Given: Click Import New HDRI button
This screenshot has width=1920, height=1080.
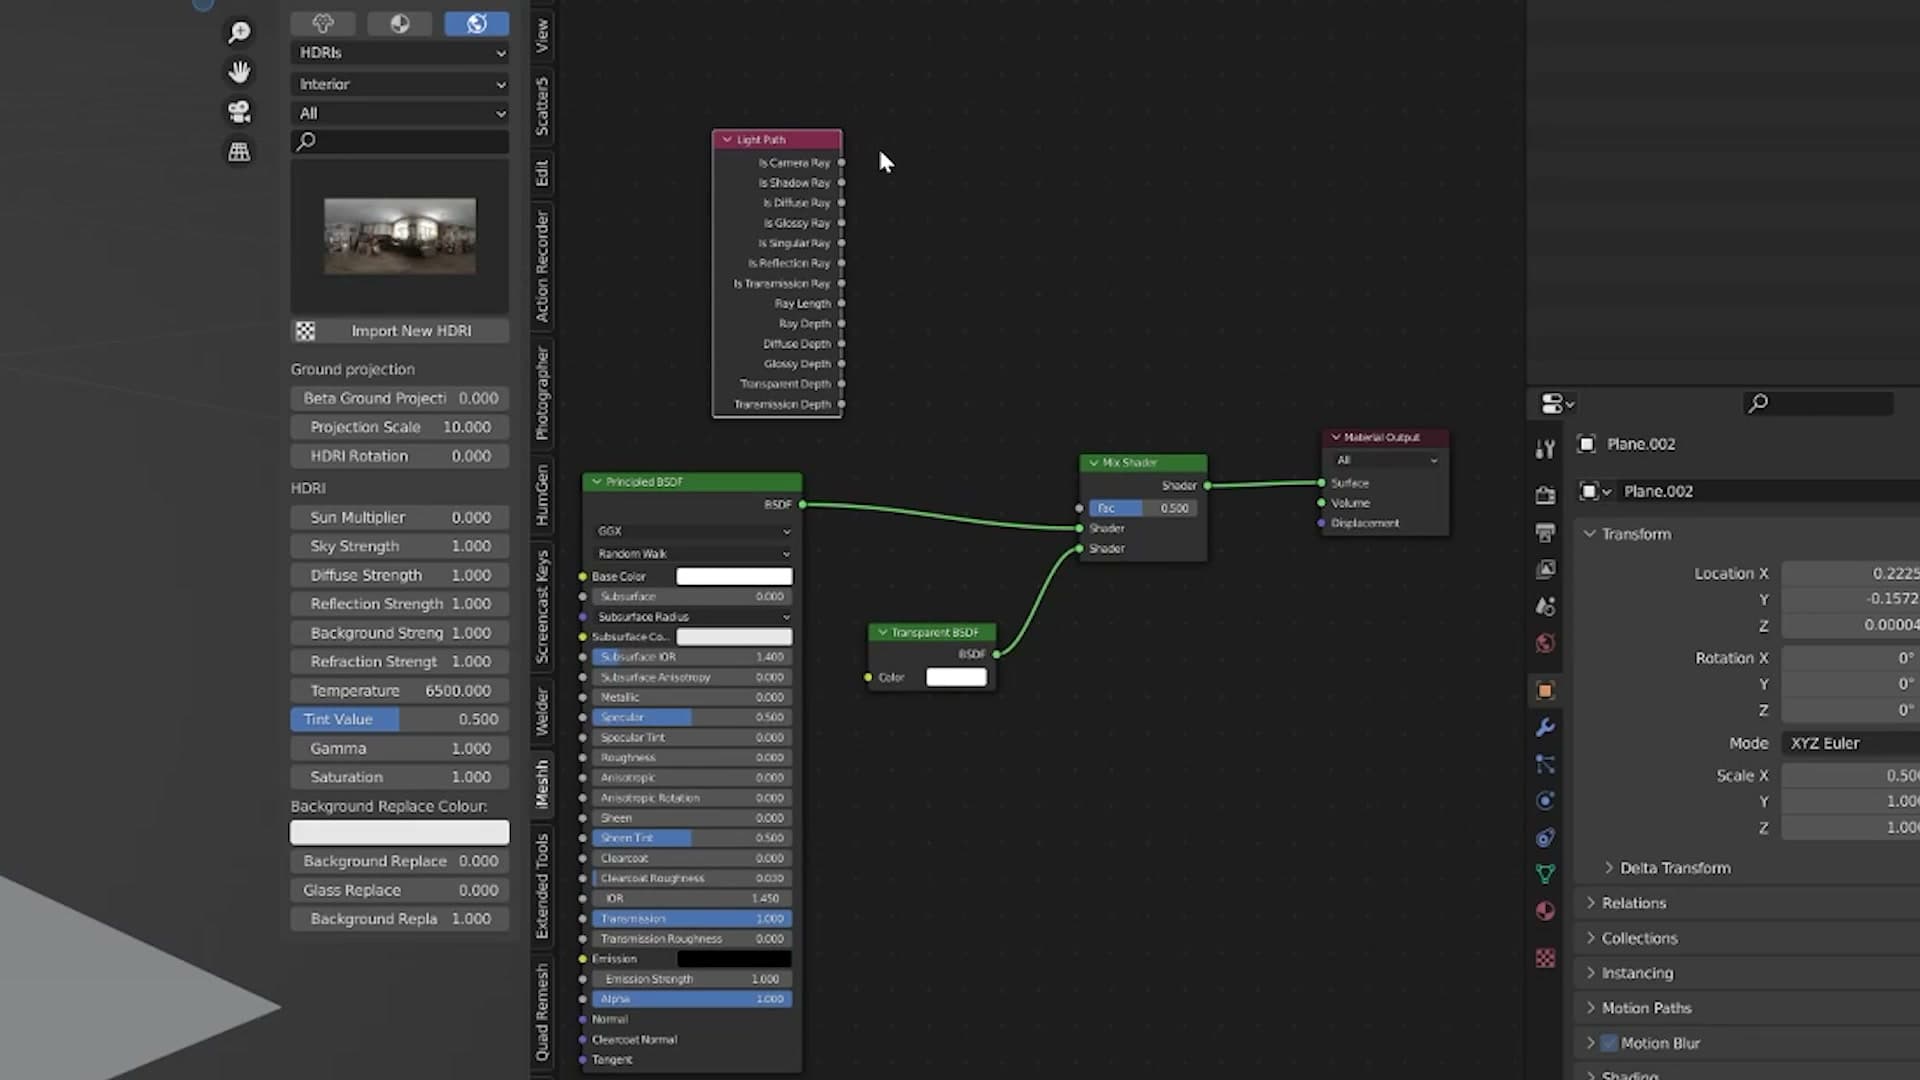Looking at the screenshot, I should coord(400,331).
